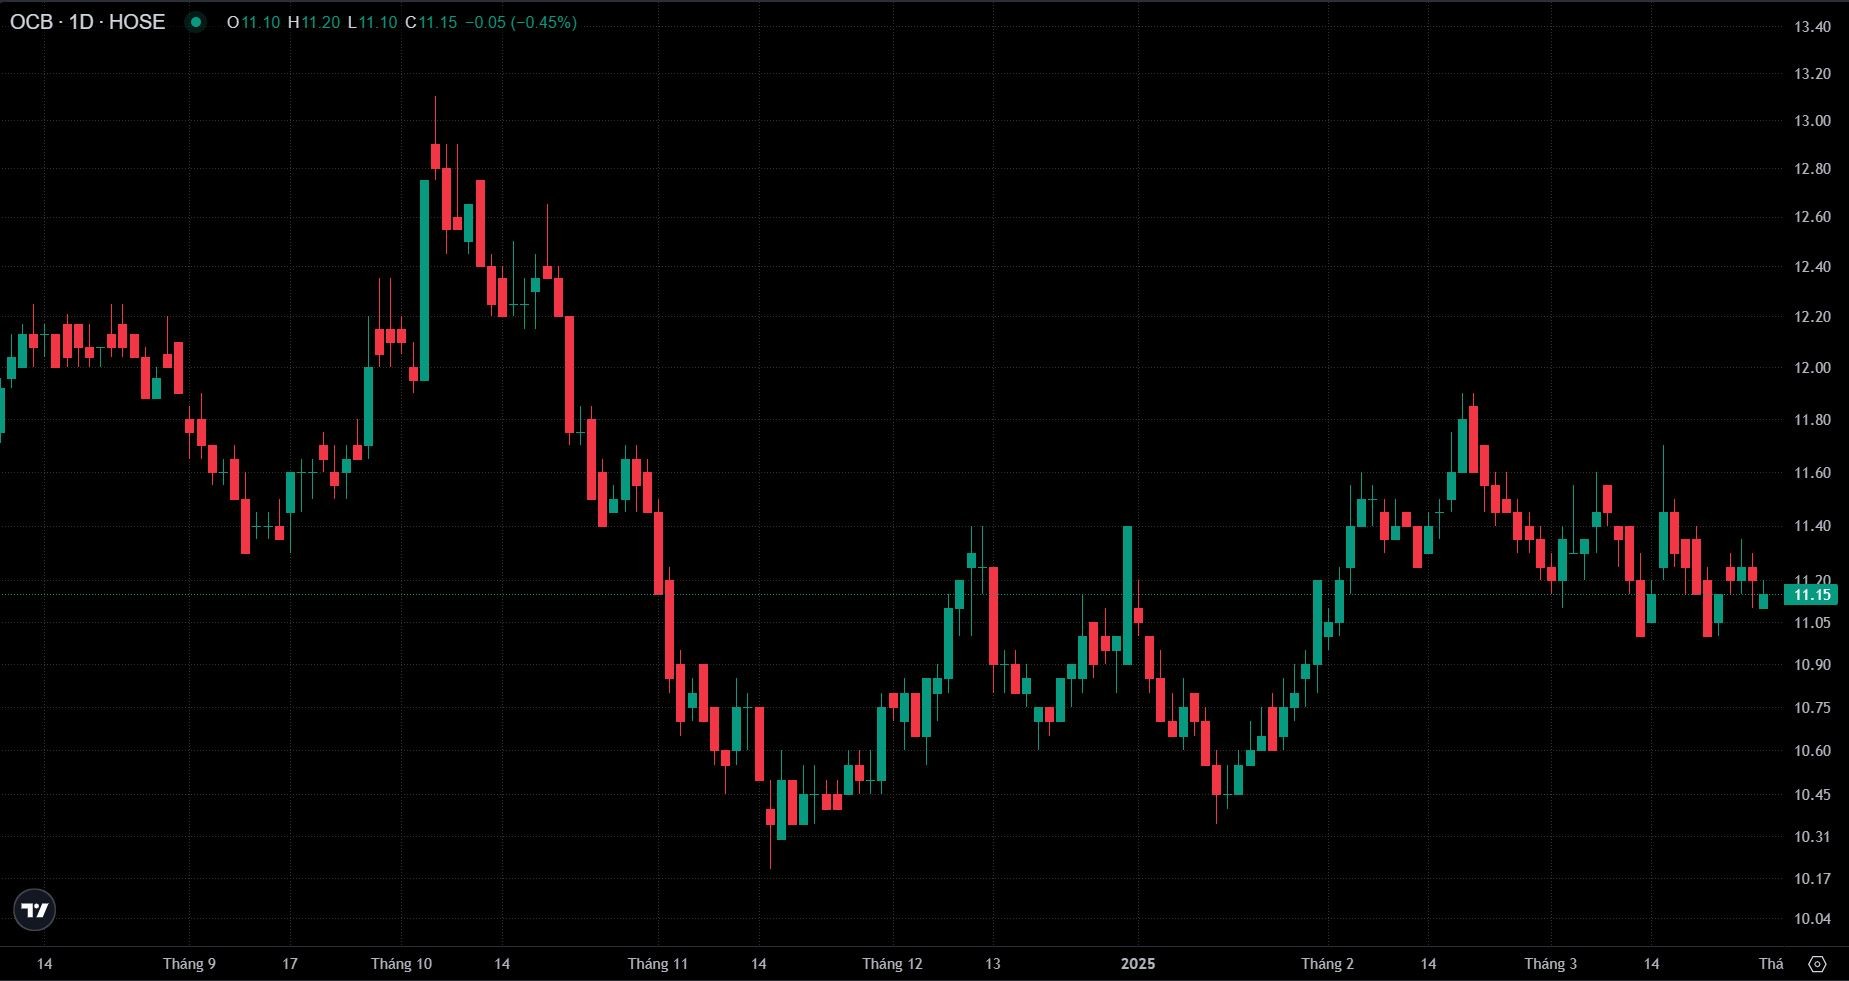Open chart settings hexagon gear icon

click(x=1817, y=964)
